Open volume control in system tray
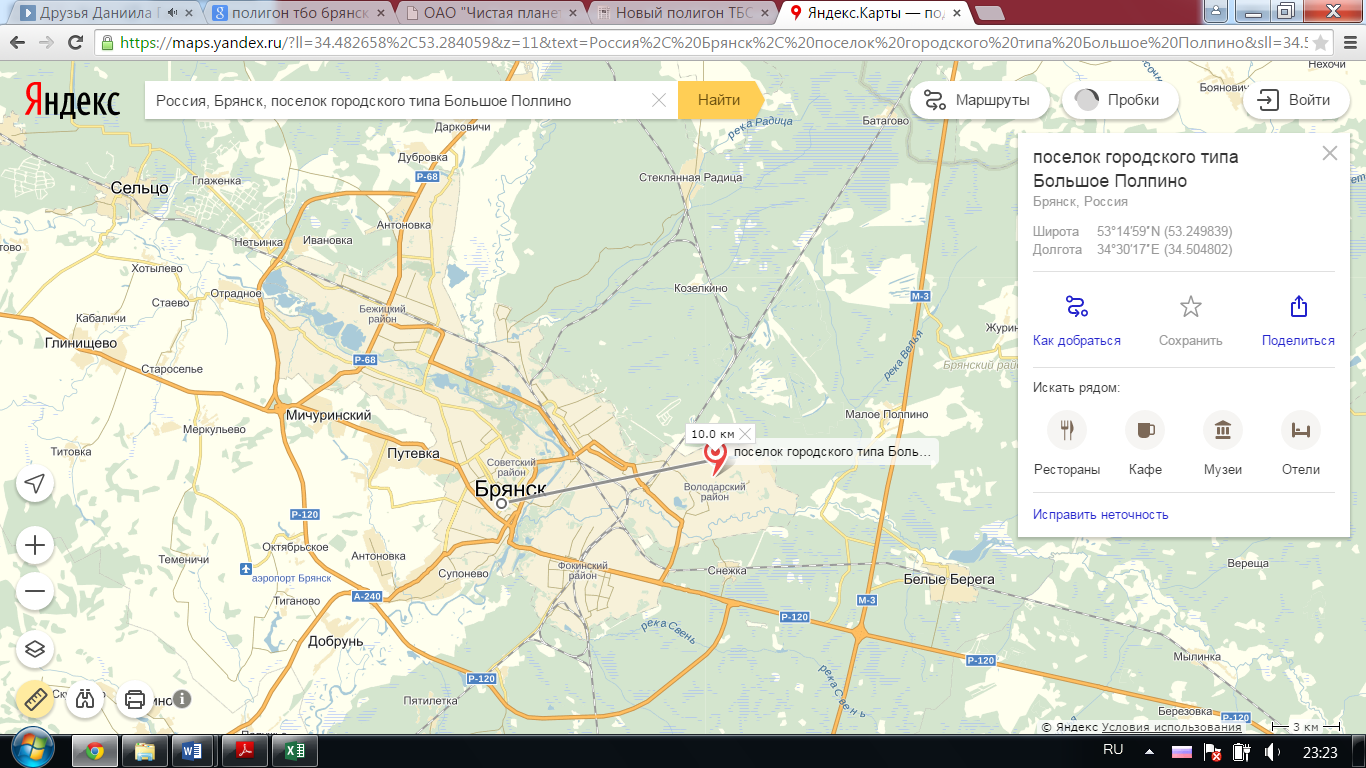The height and width of the screenshot is (768, 1366). (1273, 751)
